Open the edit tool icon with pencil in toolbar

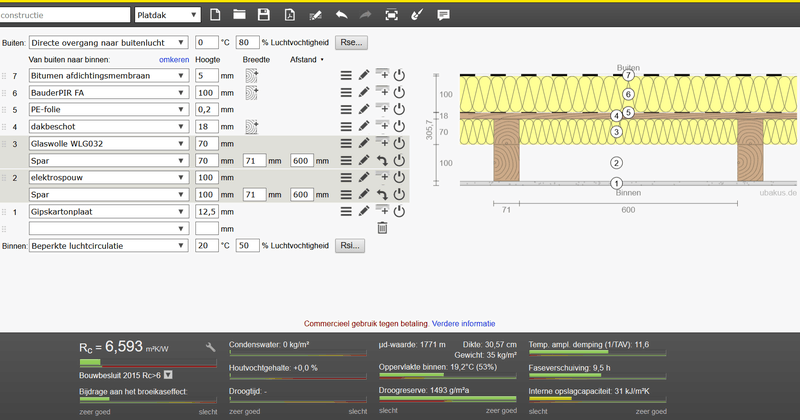tap(315, 15)
